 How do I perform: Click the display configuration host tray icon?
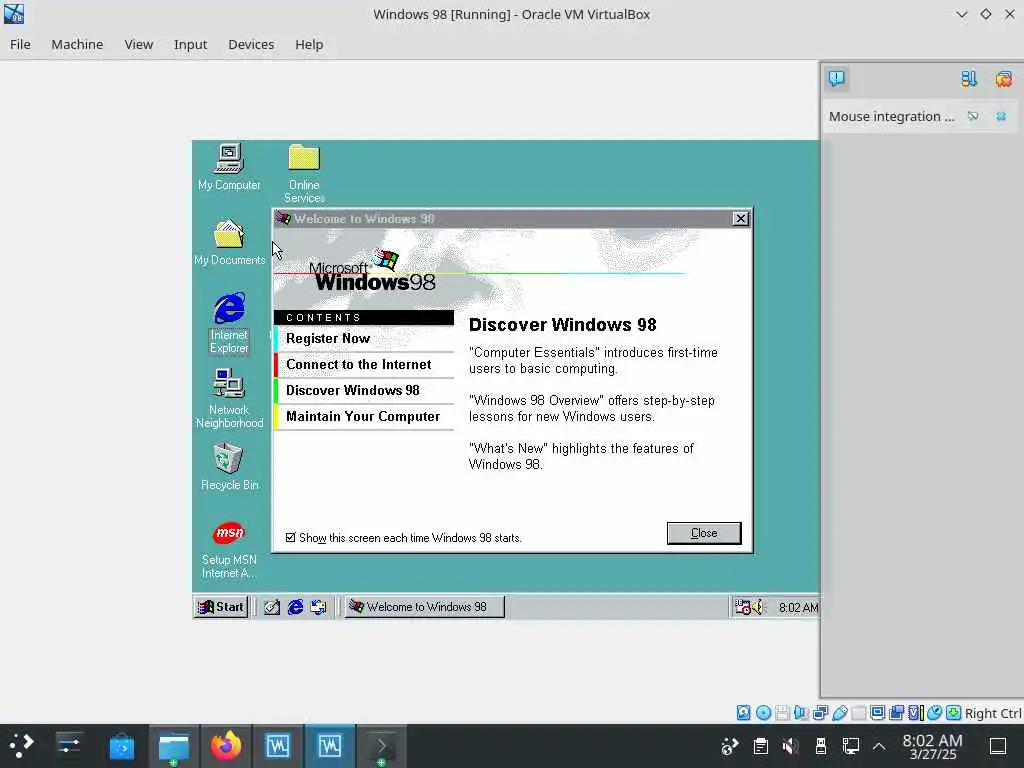click(x=850, y=746)
